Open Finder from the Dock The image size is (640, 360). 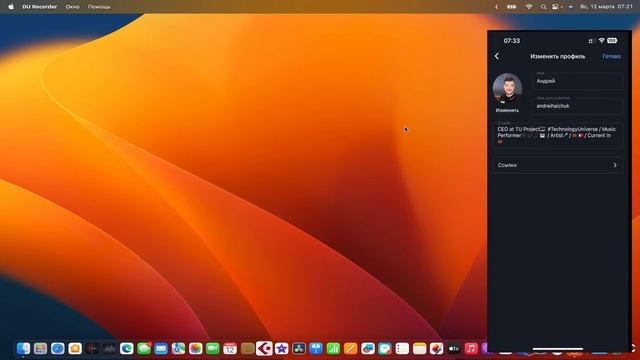point(23,348)
